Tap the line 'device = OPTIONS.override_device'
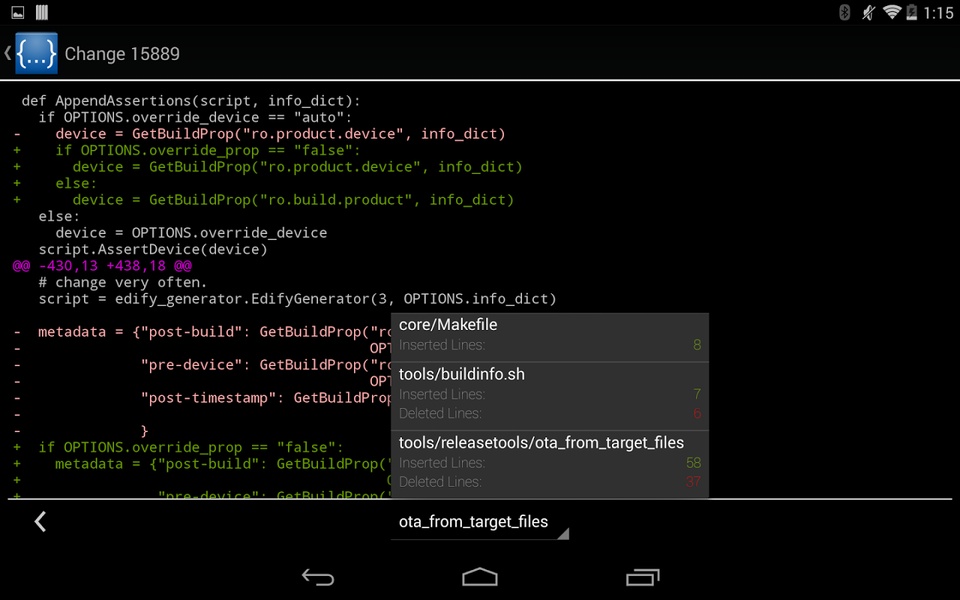The image size is (960, 600). click(191, 233)
